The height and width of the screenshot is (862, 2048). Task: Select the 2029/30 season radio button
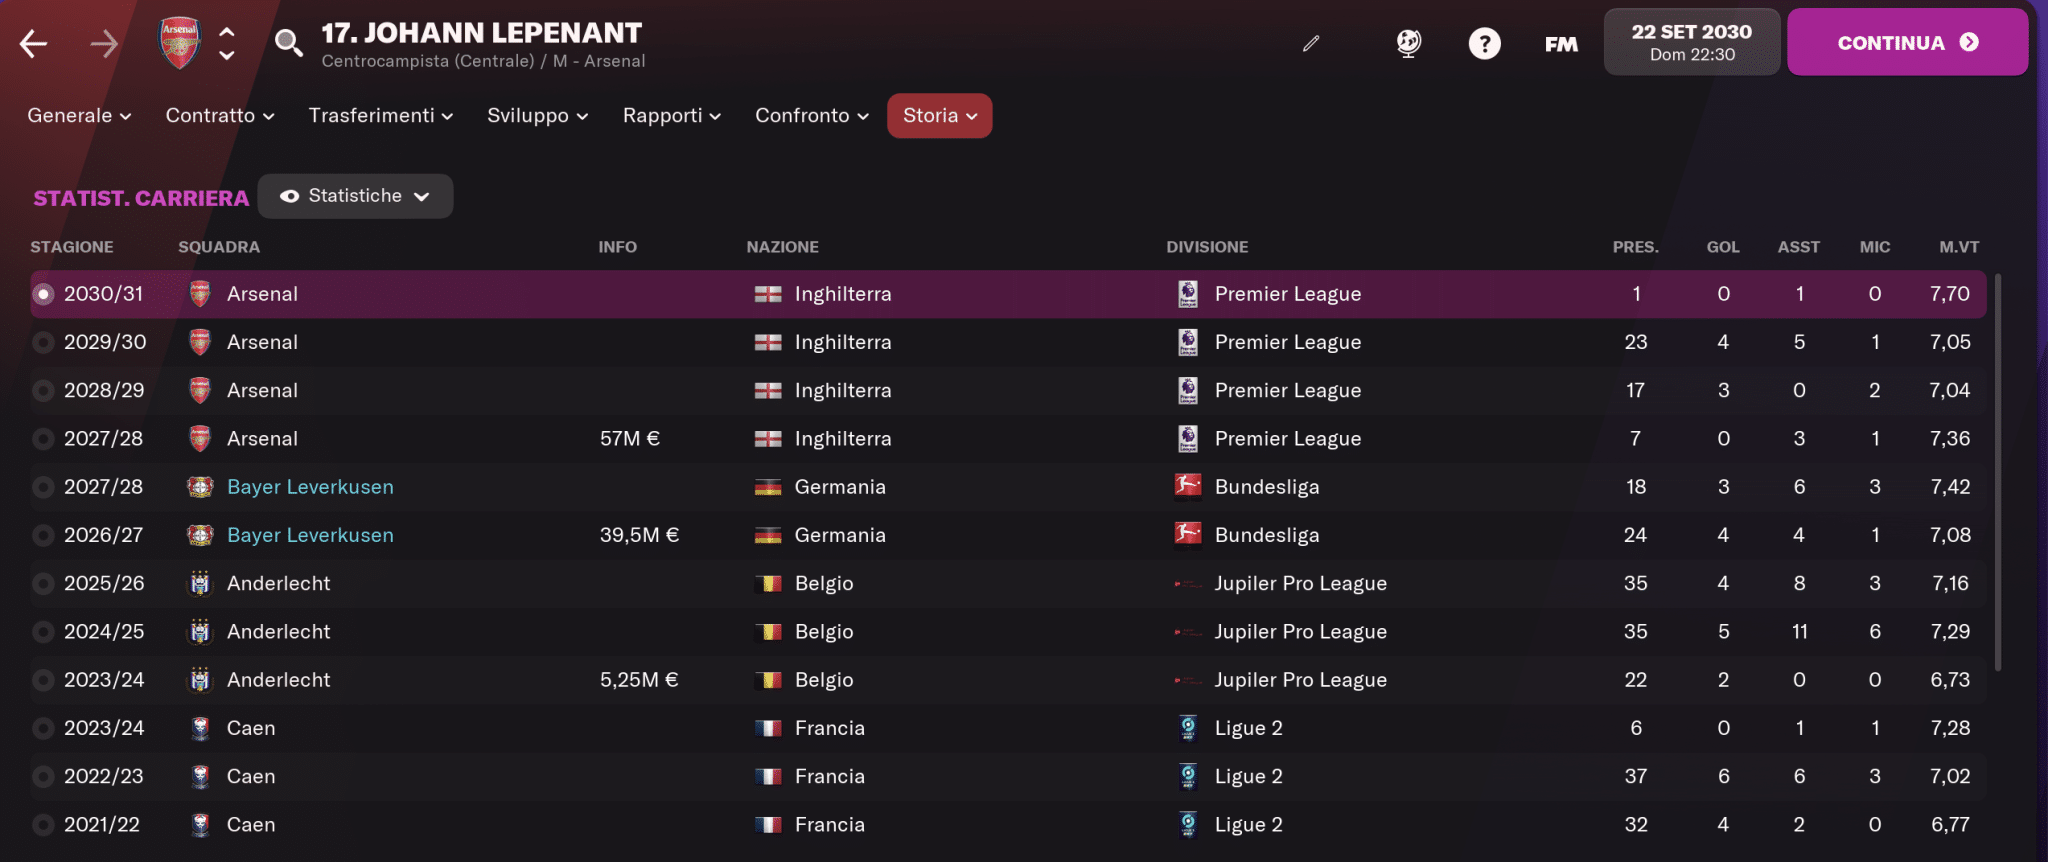click(x=43, y=341)
